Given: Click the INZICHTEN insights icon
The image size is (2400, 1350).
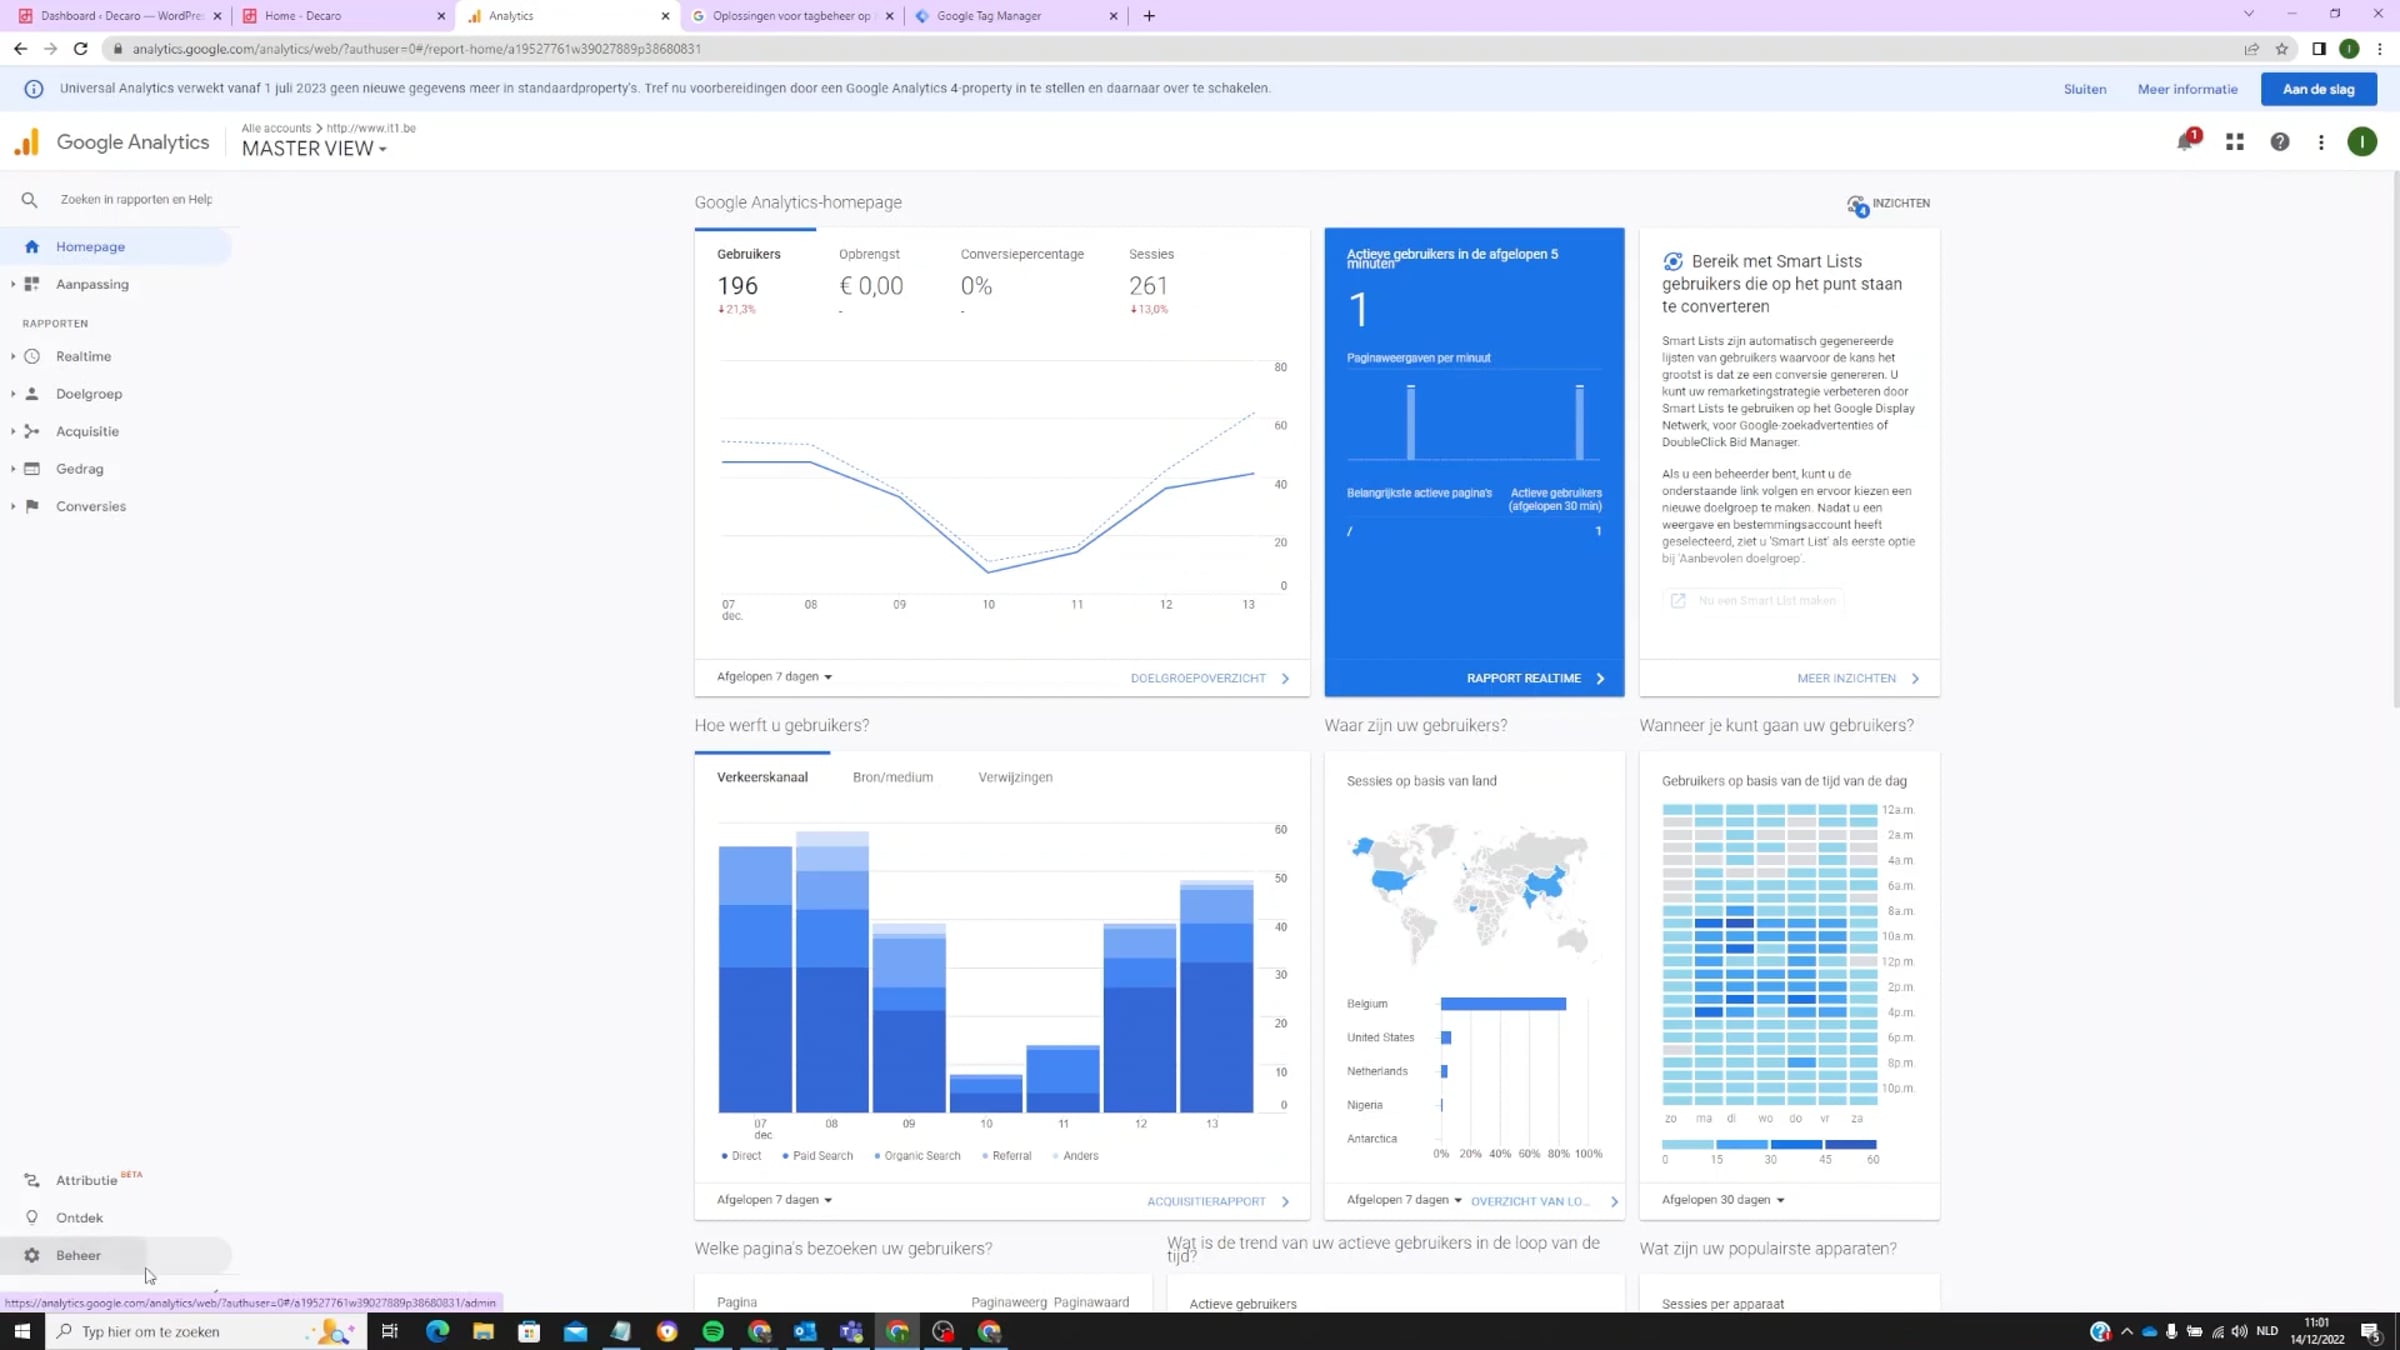Looking at the screenshot, I should tap(1857, 204).
